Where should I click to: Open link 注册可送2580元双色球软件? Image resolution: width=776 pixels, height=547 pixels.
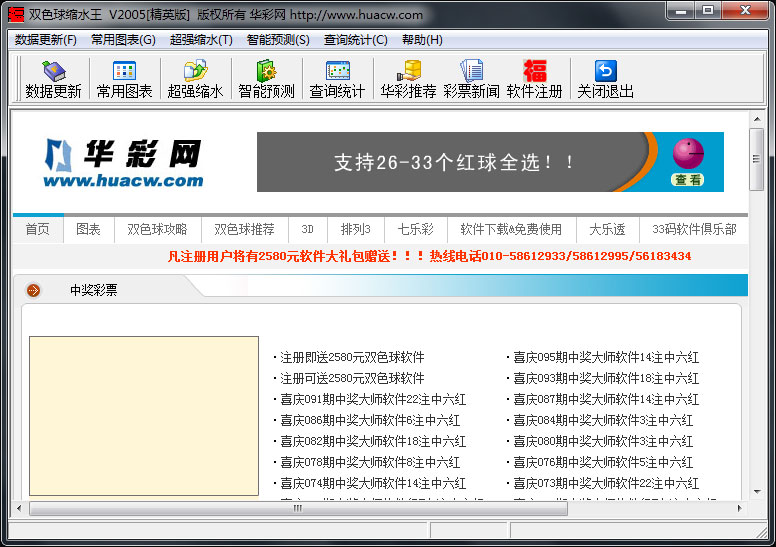(x=352, y=378)
